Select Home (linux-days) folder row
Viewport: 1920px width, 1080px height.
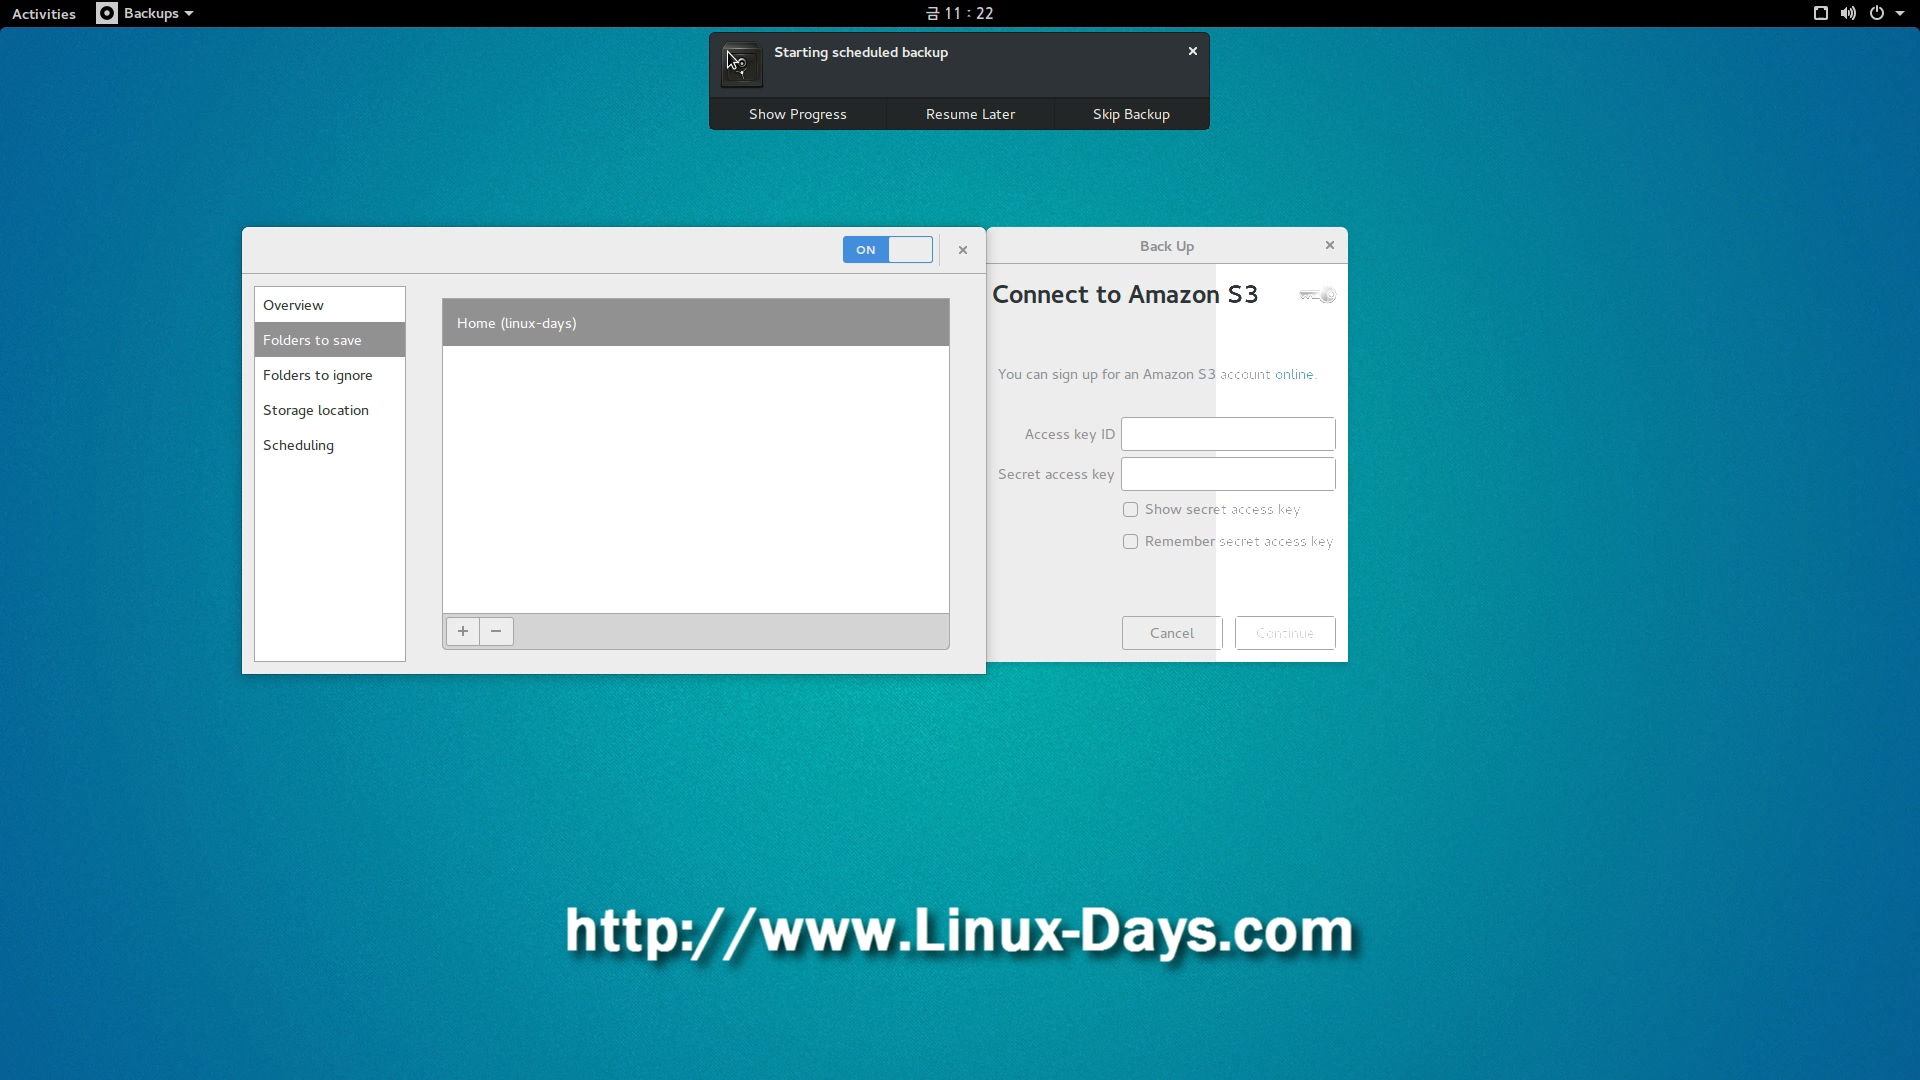pos(696,323)
